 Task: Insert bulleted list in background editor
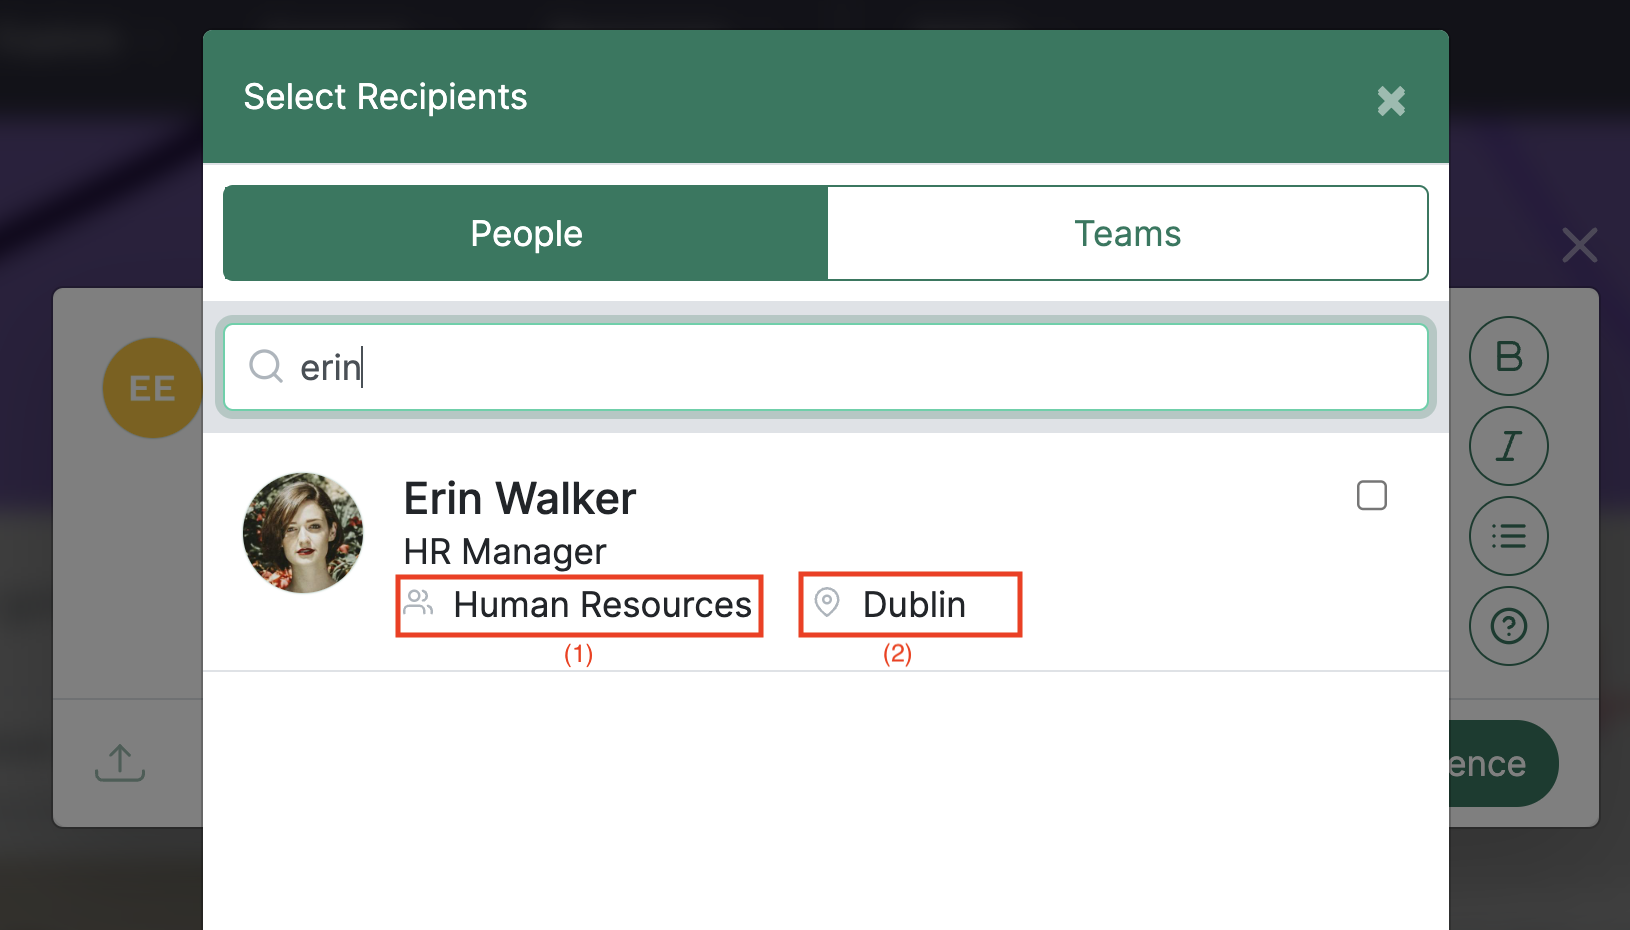[x=1509, y=536]
